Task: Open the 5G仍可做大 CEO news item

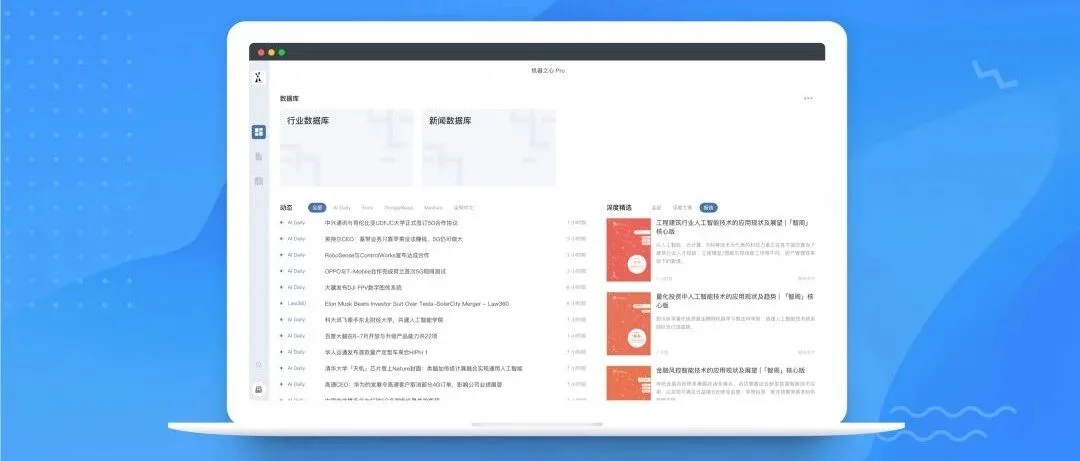Action: tap(394, 239)
